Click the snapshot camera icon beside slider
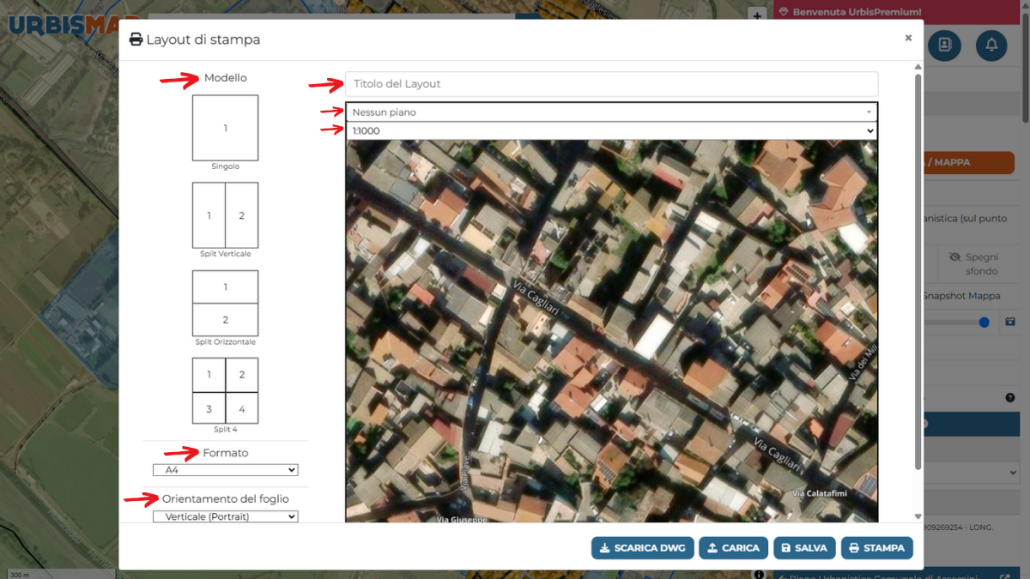Screen dimensions: 1030x579 (x=1010, y=322)
